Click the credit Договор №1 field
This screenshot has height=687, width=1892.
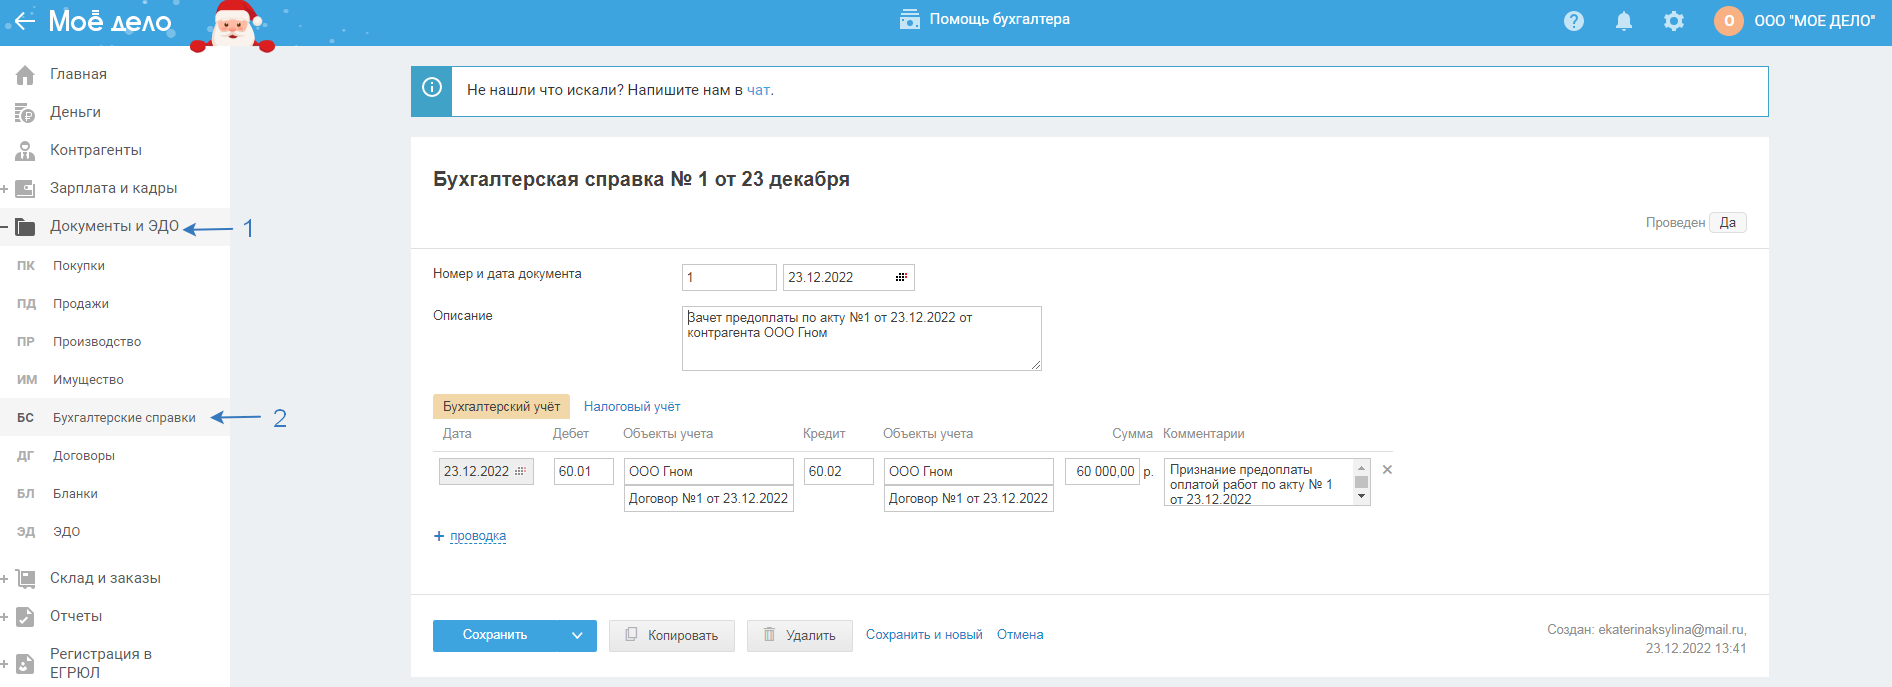pos(969,498)
